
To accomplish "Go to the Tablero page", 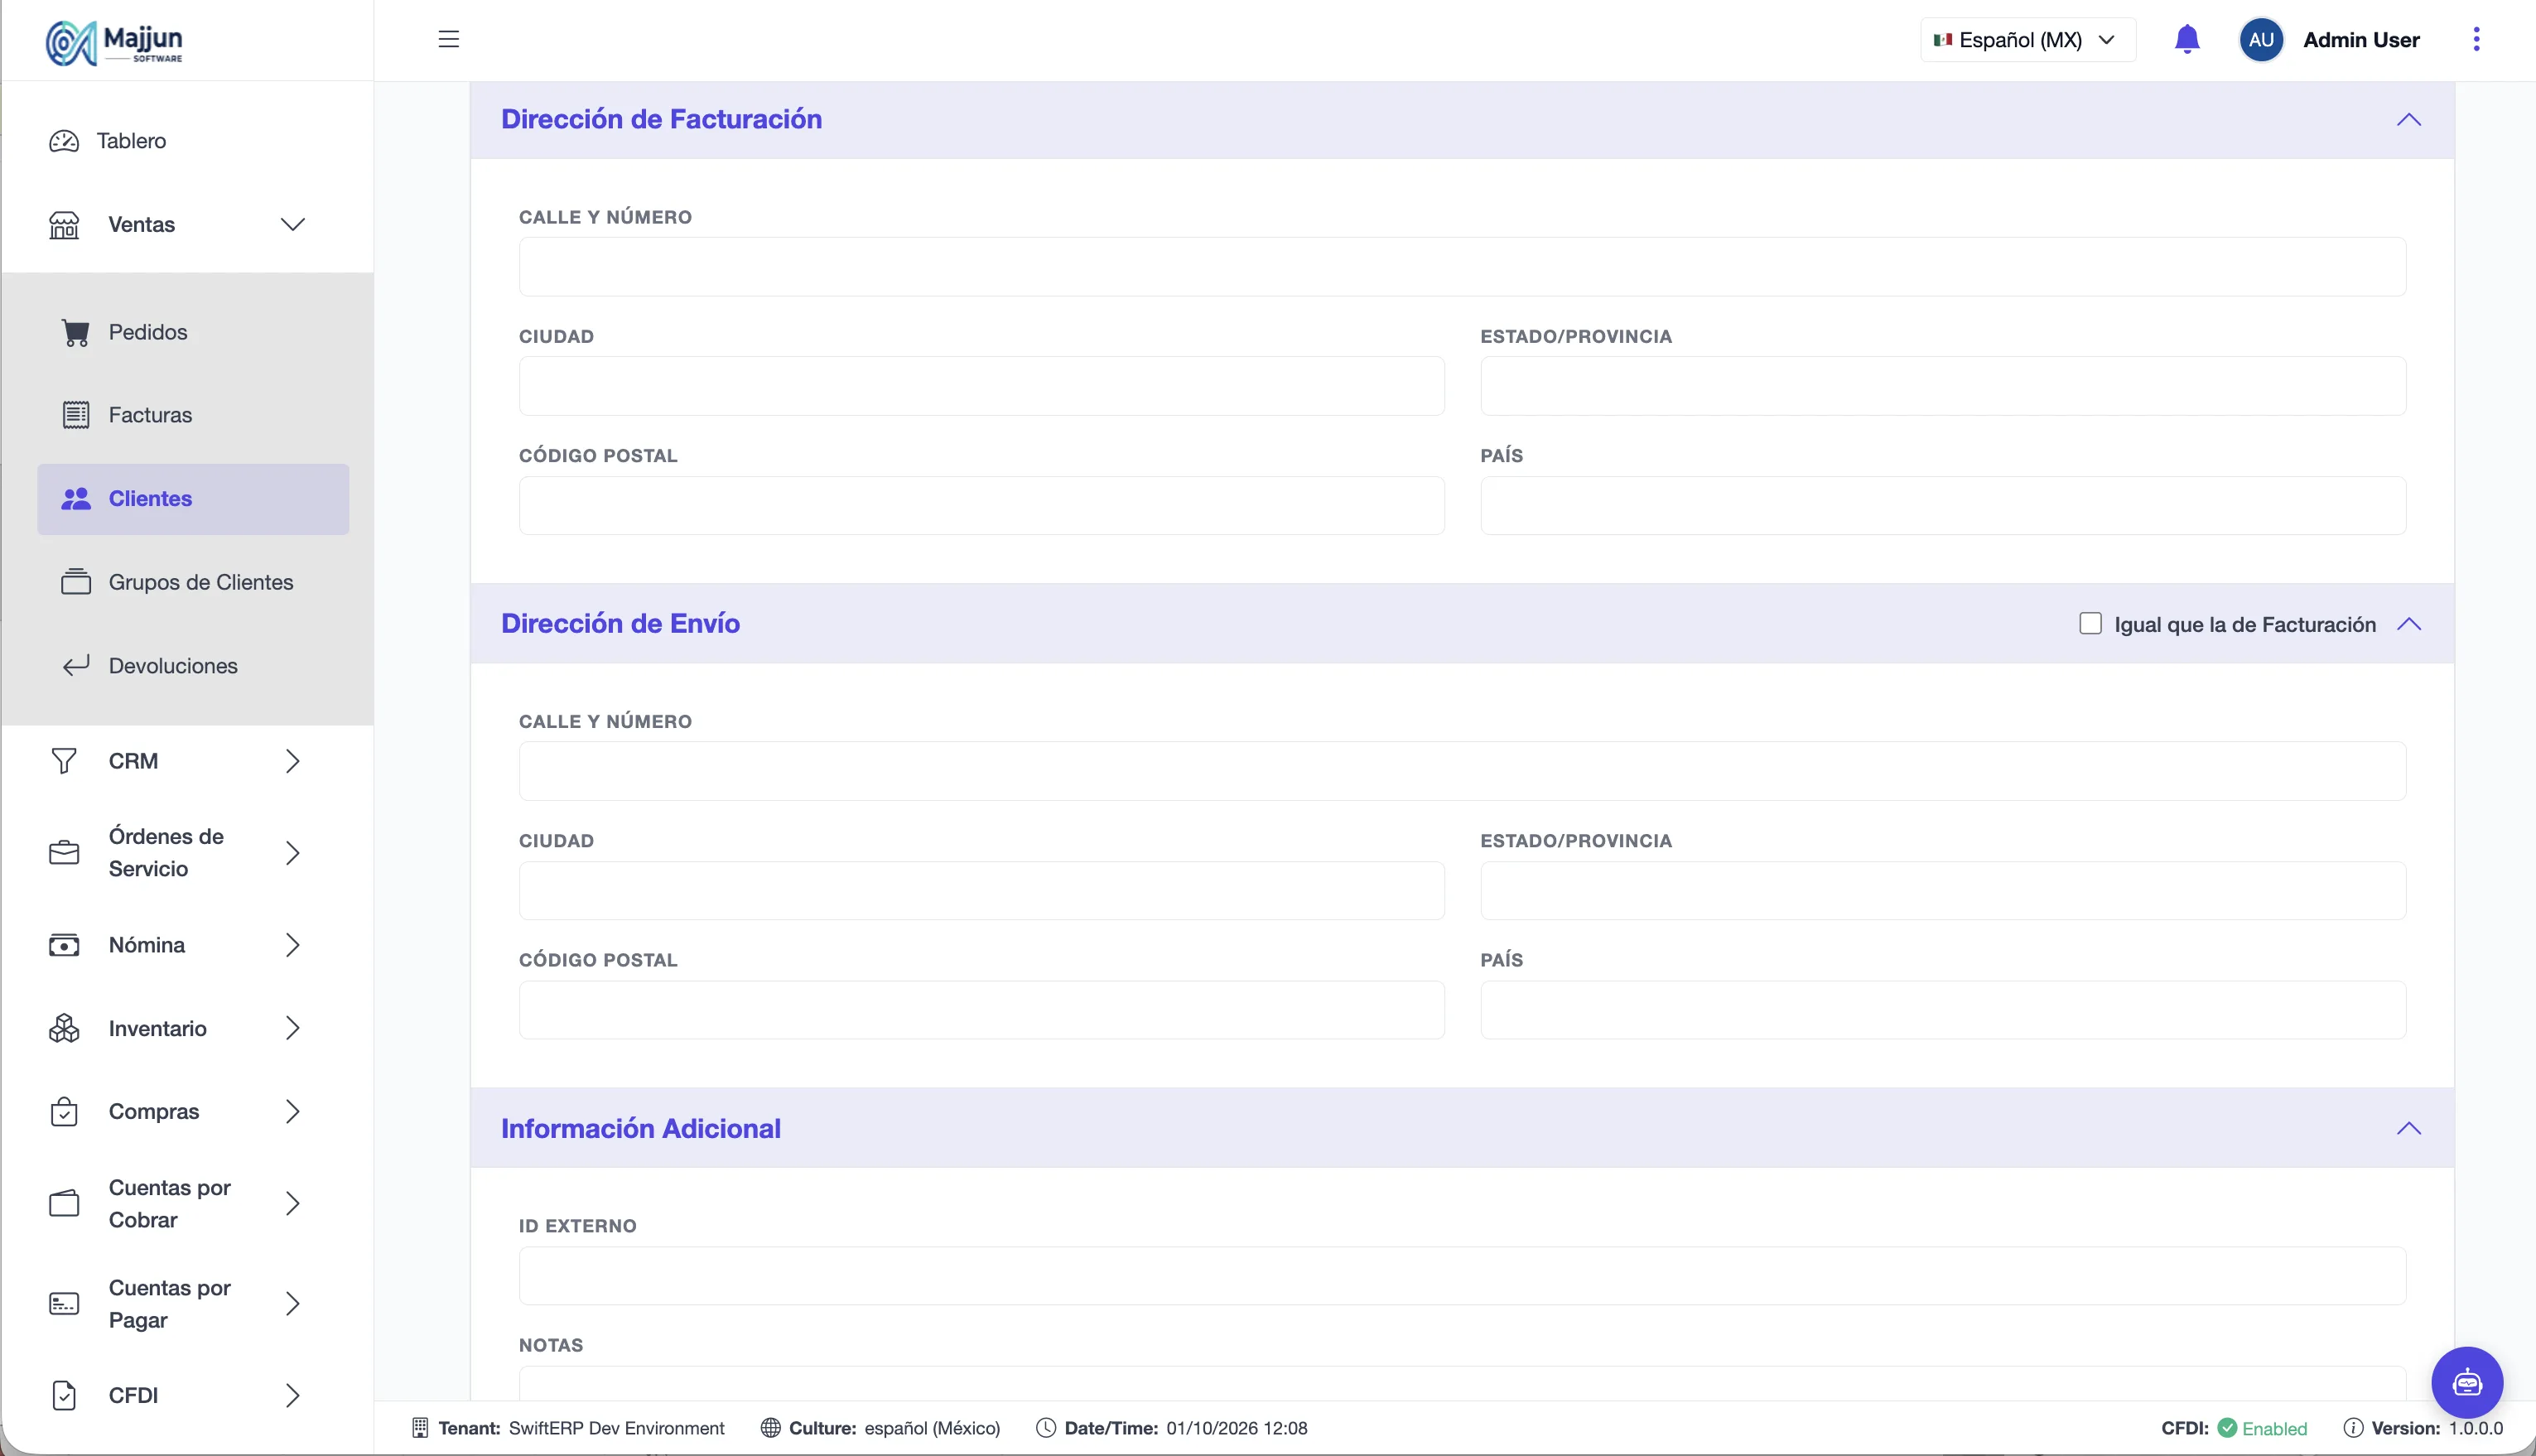I will tap(131, 141).
